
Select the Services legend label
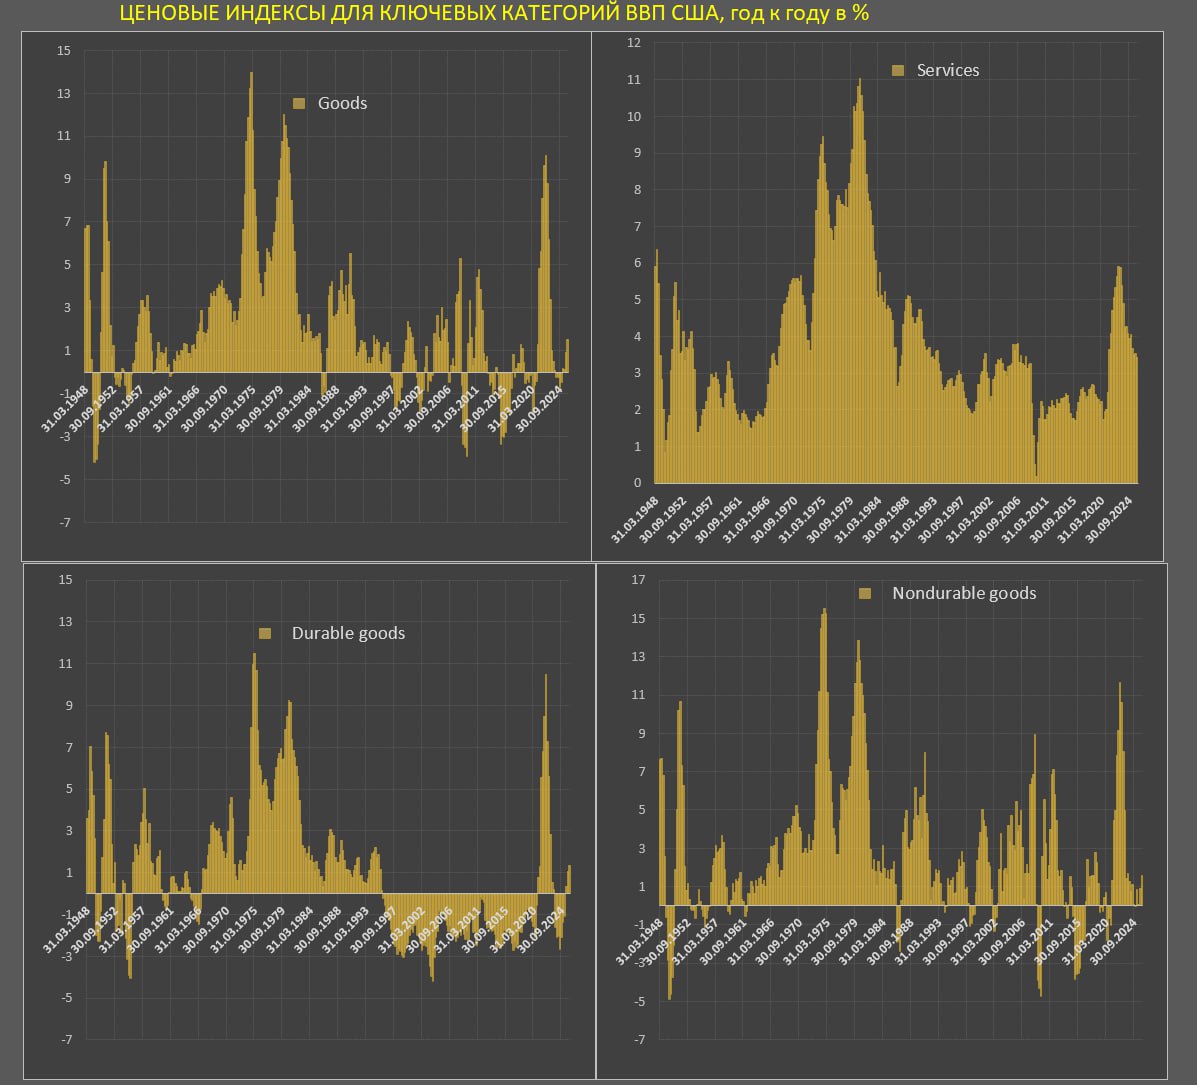(x=948, y=70)
